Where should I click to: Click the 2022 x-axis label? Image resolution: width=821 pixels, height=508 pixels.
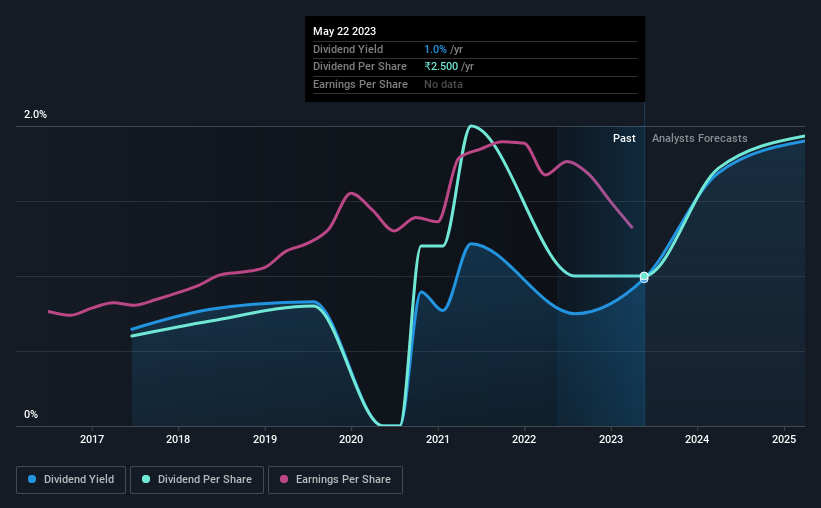point(524,439)
